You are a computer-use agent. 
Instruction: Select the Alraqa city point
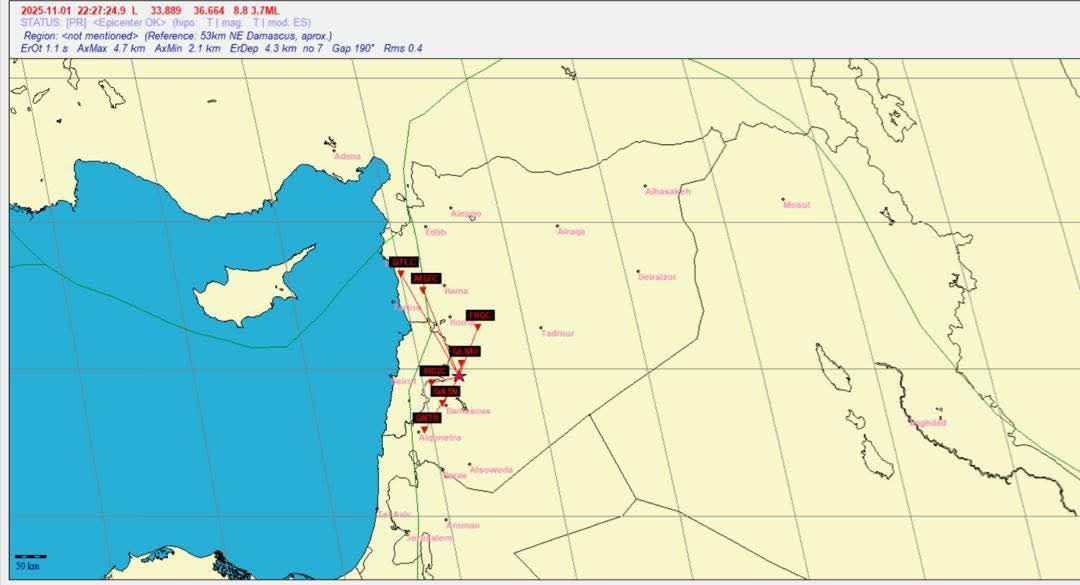tap(557, 226)
